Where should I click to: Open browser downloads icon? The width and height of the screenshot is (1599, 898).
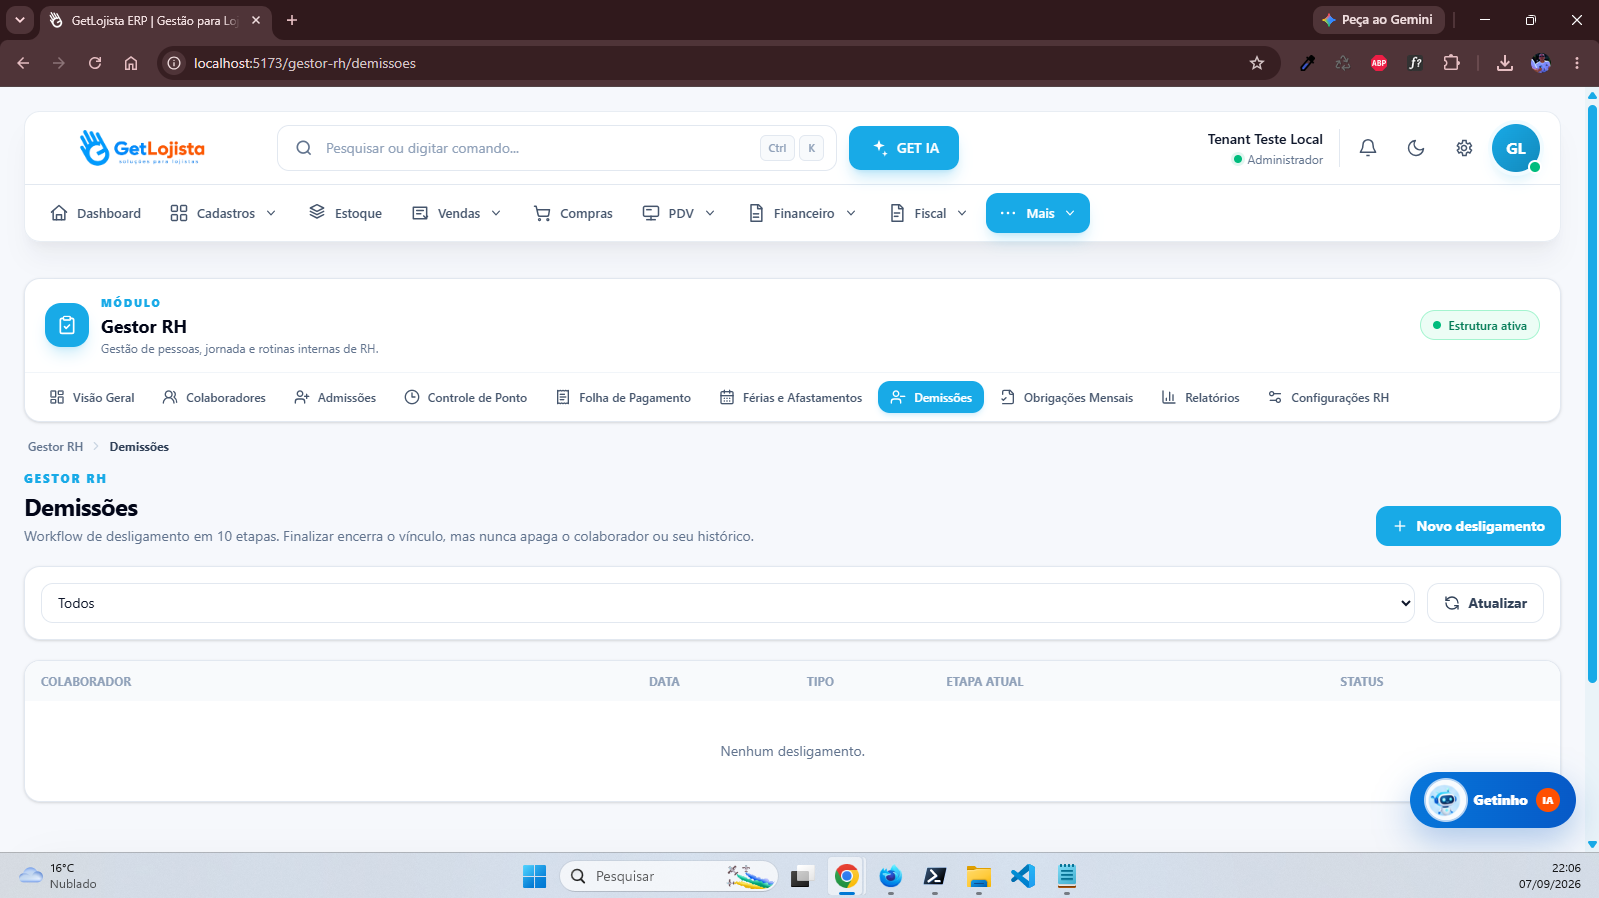click(1504, 63)
